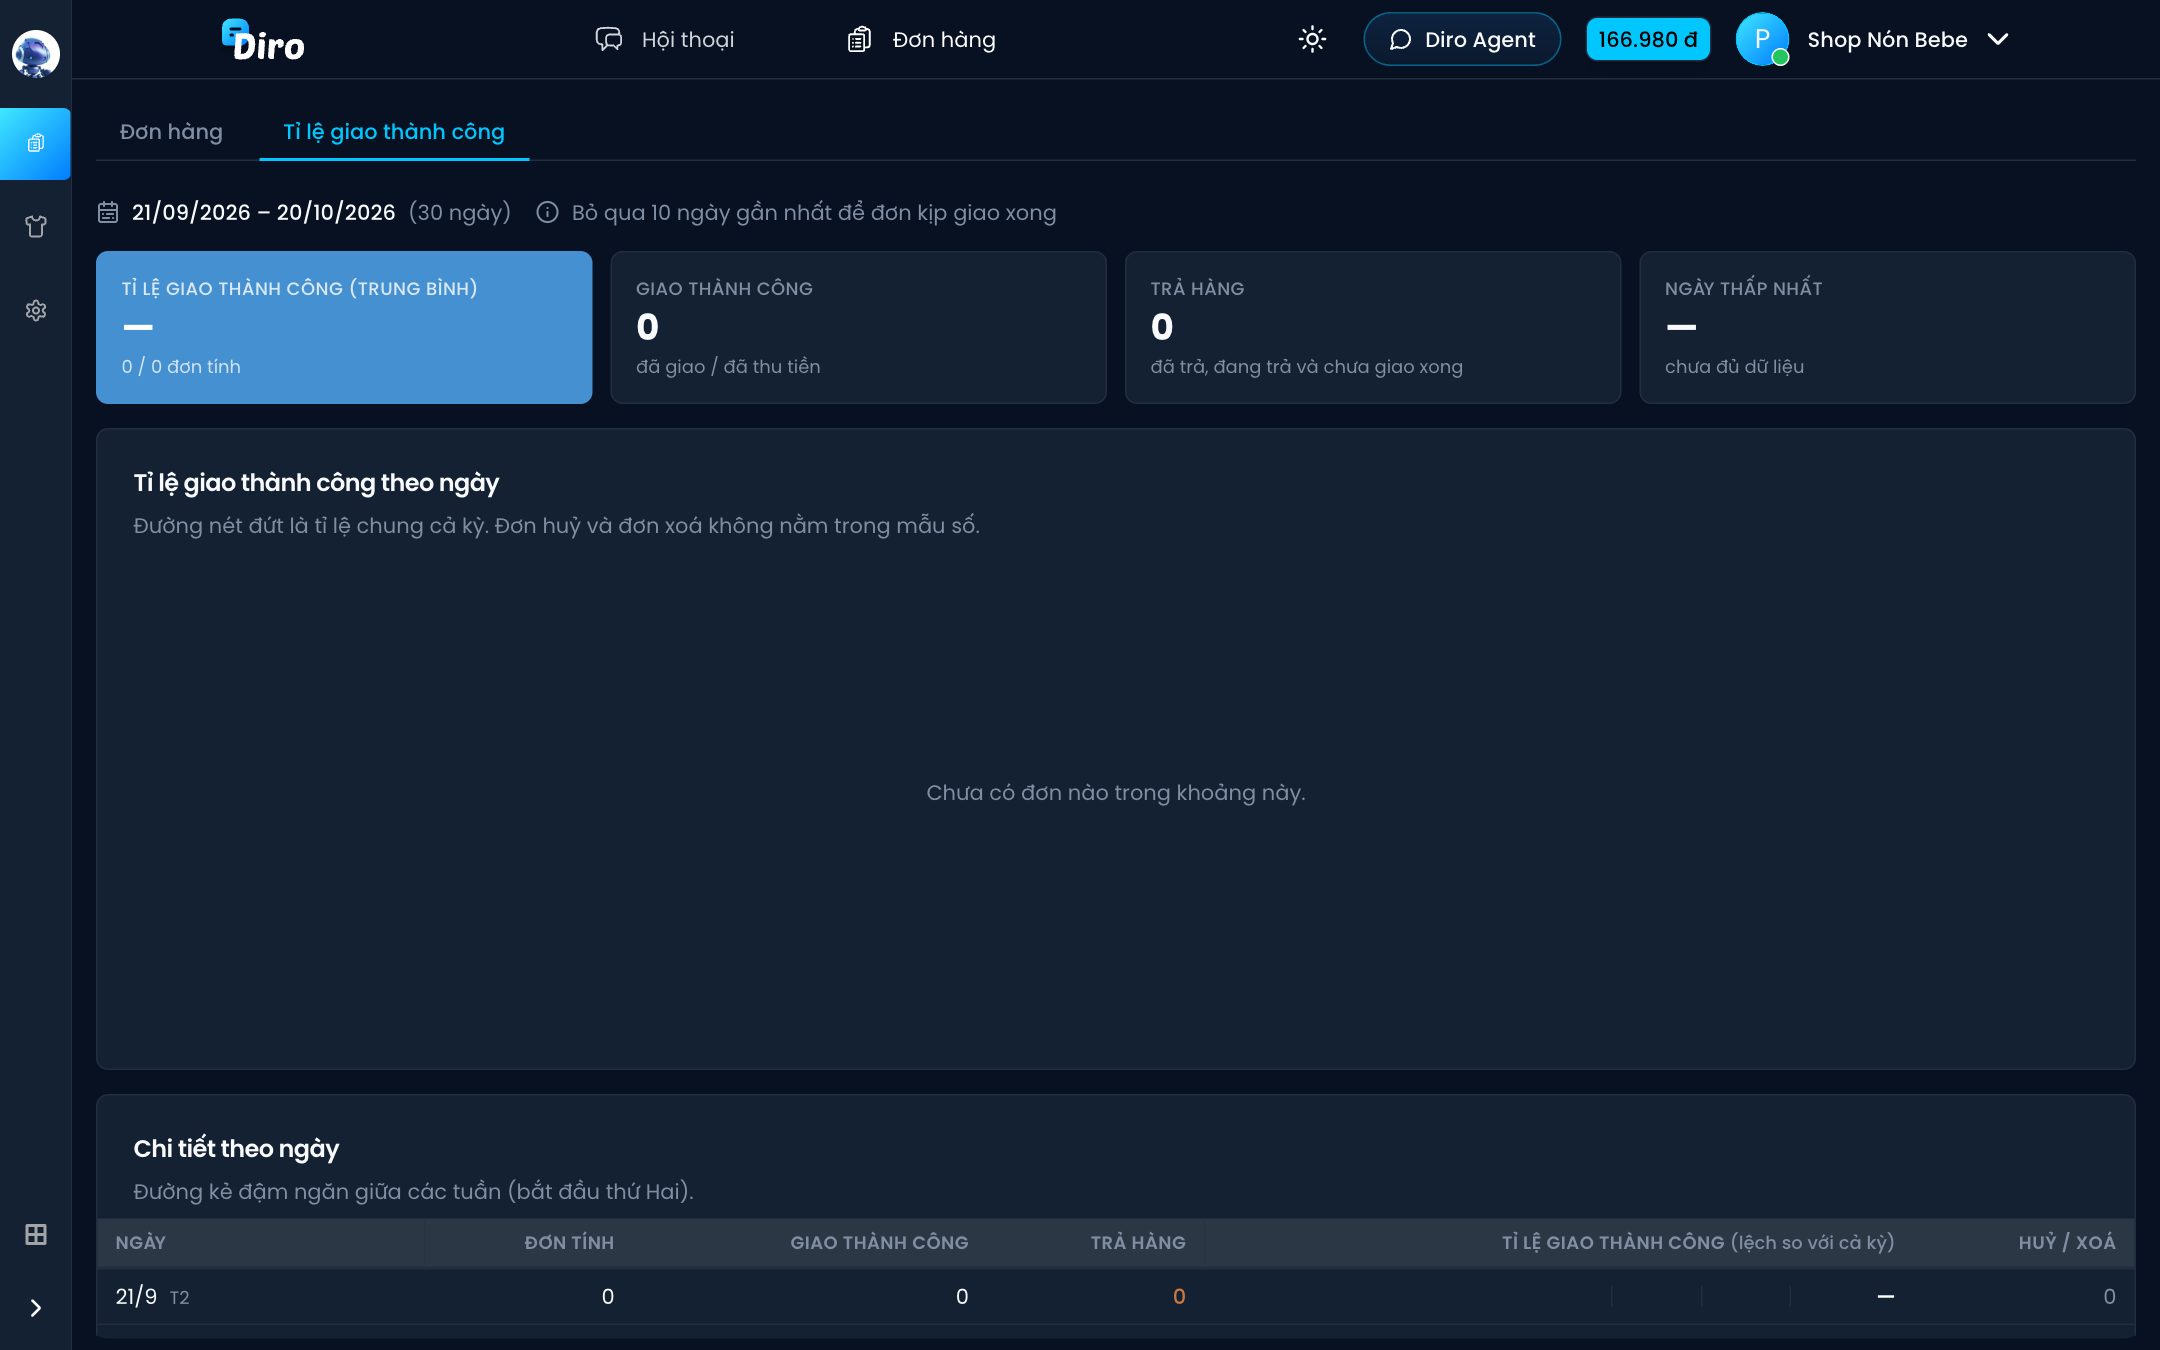Click the orange Trả hàng value in 21/9 row
This screenshot has height=1350, width=2160.
click(x=1179, y=1296)
